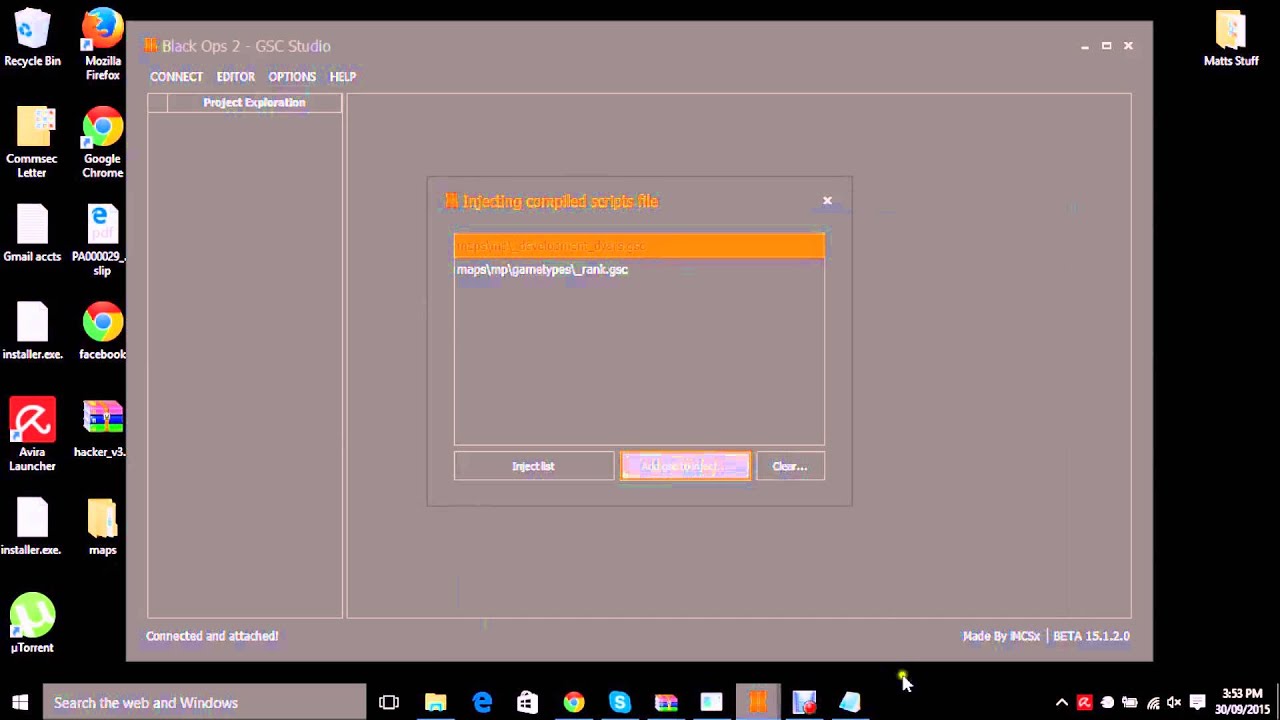Open the OPTIONS menu
Image resolution: width=1280 pixels, height=720 pixels.
click(x=292, y=77)
